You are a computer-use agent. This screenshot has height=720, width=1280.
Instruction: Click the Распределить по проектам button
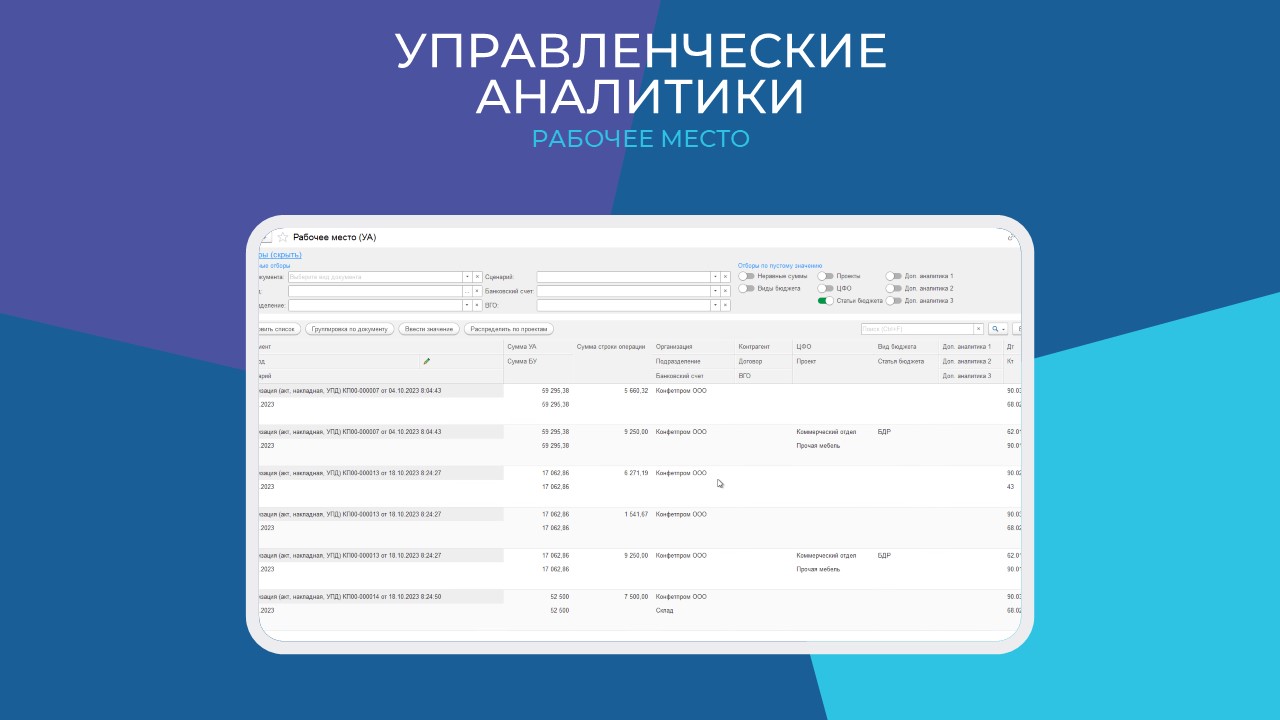click(509, 328)
